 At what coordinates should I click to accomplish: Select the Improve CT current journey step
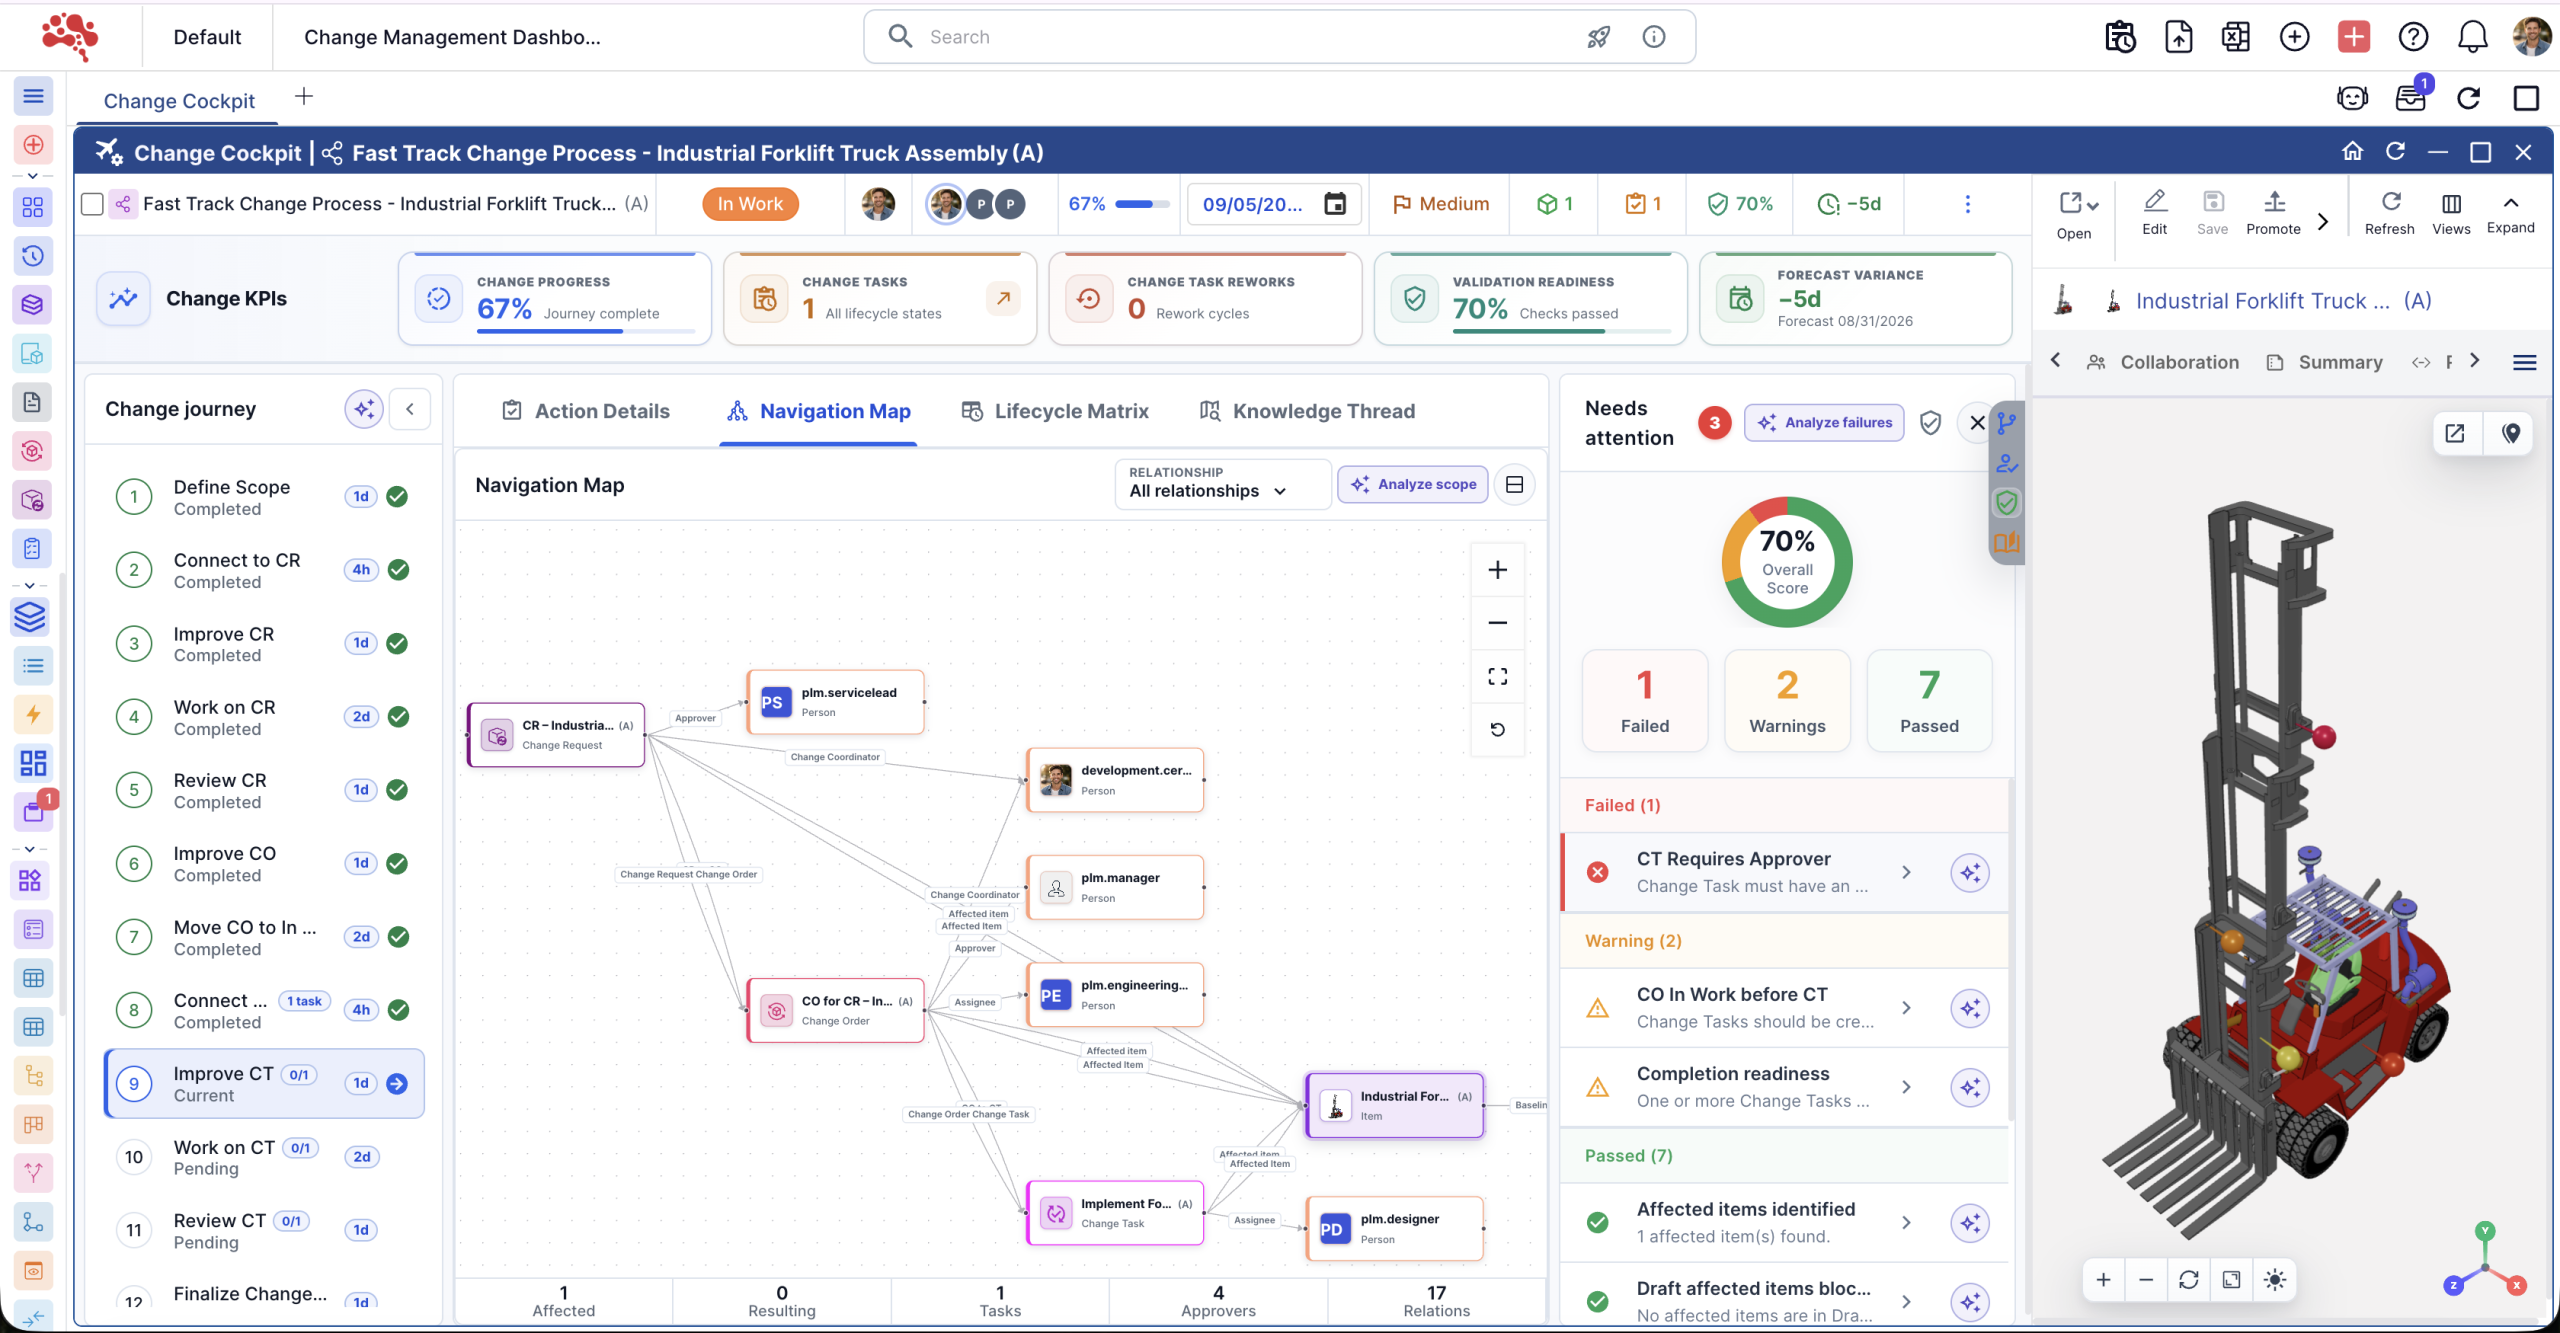[x=265, y=1084]
